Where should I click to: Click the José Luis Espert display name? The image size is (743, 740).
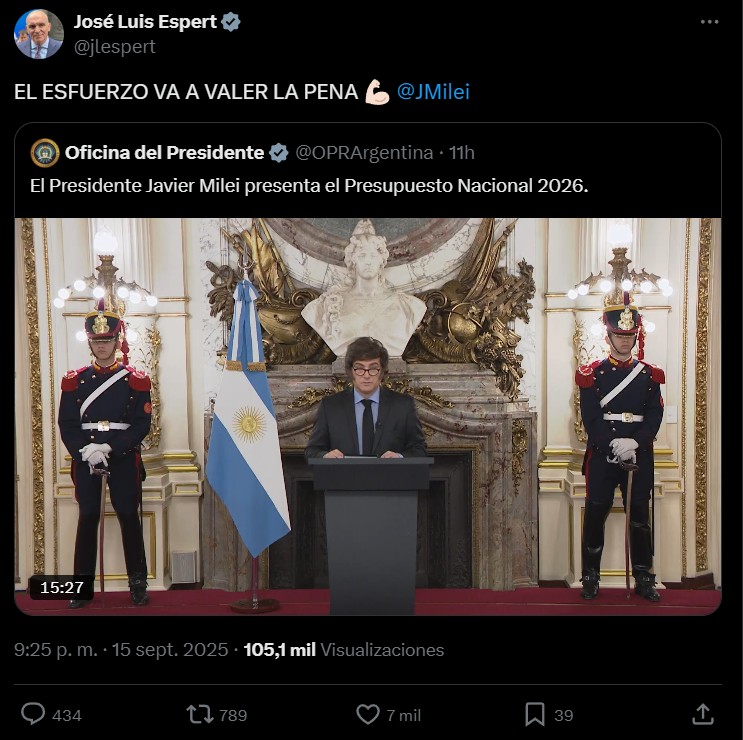(145, 22)
